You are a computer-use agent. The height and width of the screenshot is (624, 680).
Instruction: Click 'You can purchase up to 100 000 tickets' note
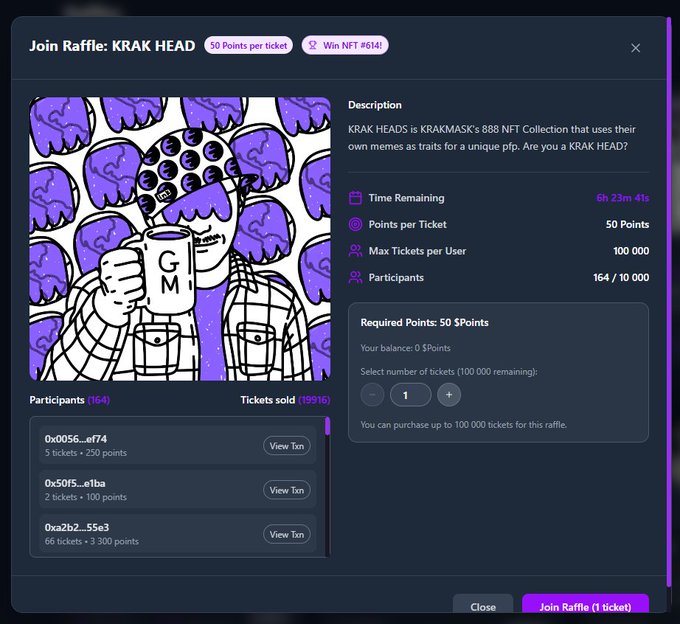coord(464,425)
